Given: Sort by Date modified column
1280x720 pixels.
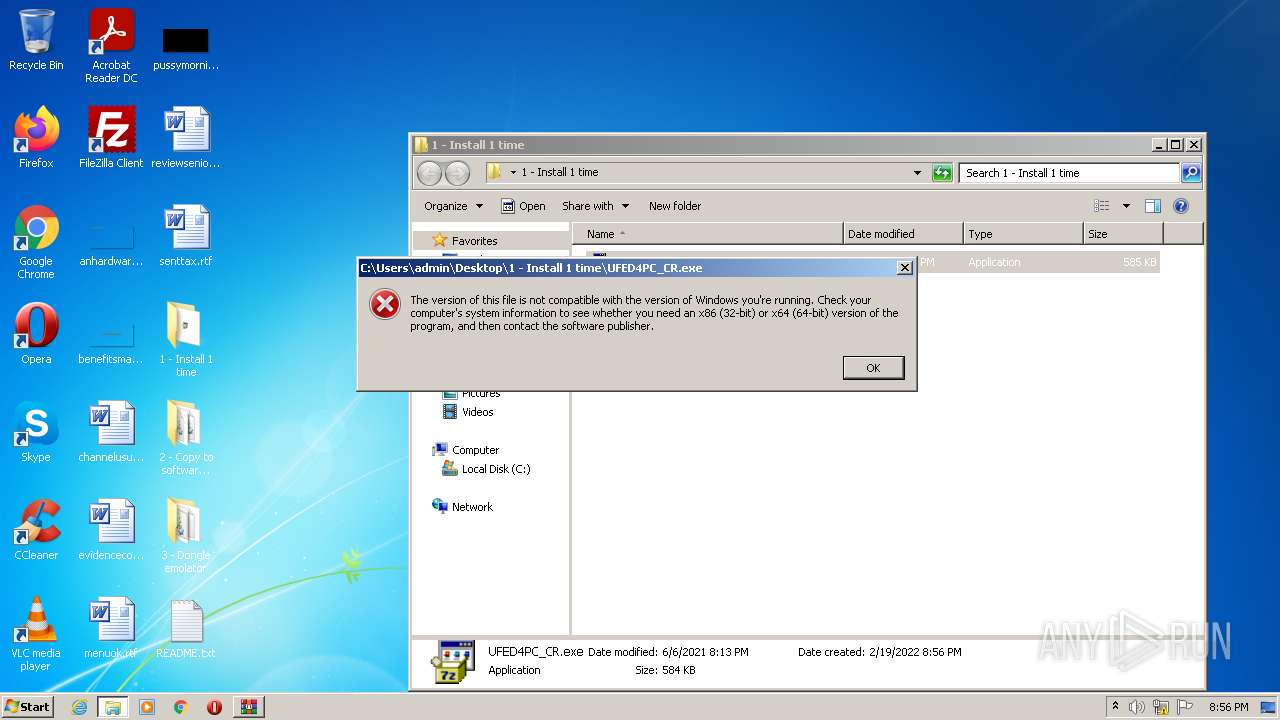Looking at the screenshot, I should [903, 234].
